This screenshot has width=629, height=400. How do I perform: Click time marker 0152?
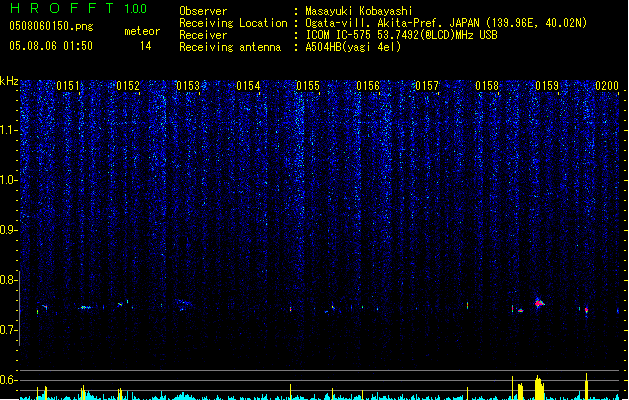(x=128, y=86)
